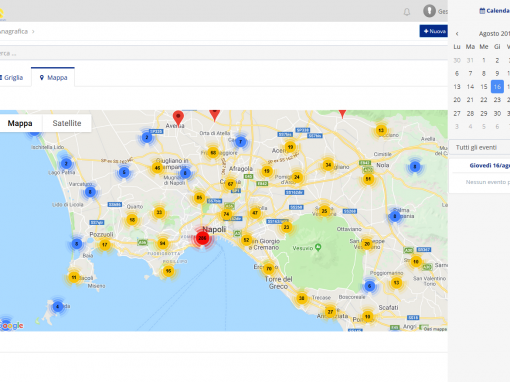Open the yellow 95 cluster at Posillipo

(x=168, y=271)
